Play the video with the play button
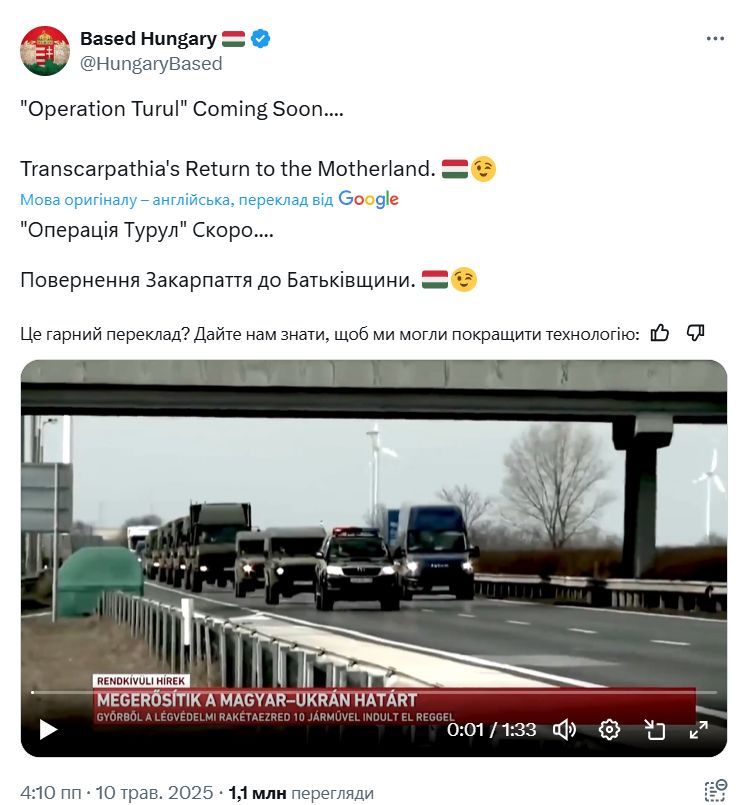Viewport: 745px width, 805px height. [x=48, y=730]
